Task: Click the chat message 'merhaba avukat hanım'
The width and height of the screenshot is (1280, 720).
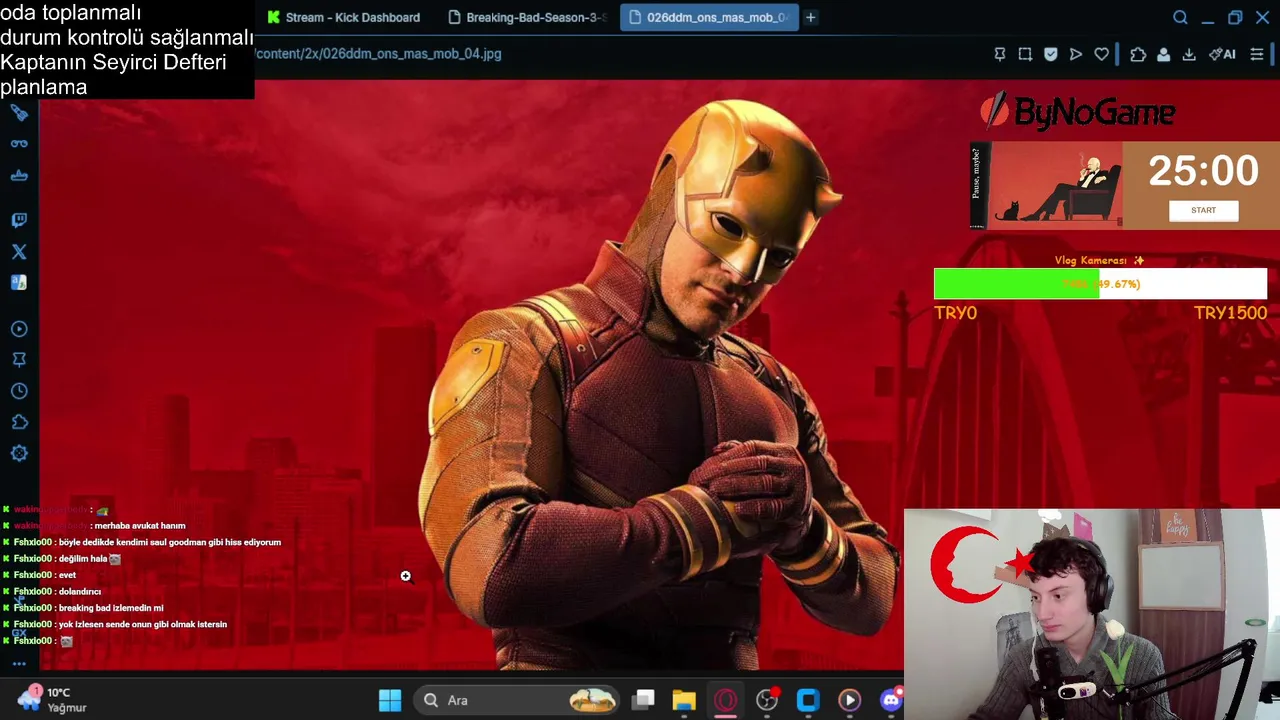Action: tap(140, 526)
